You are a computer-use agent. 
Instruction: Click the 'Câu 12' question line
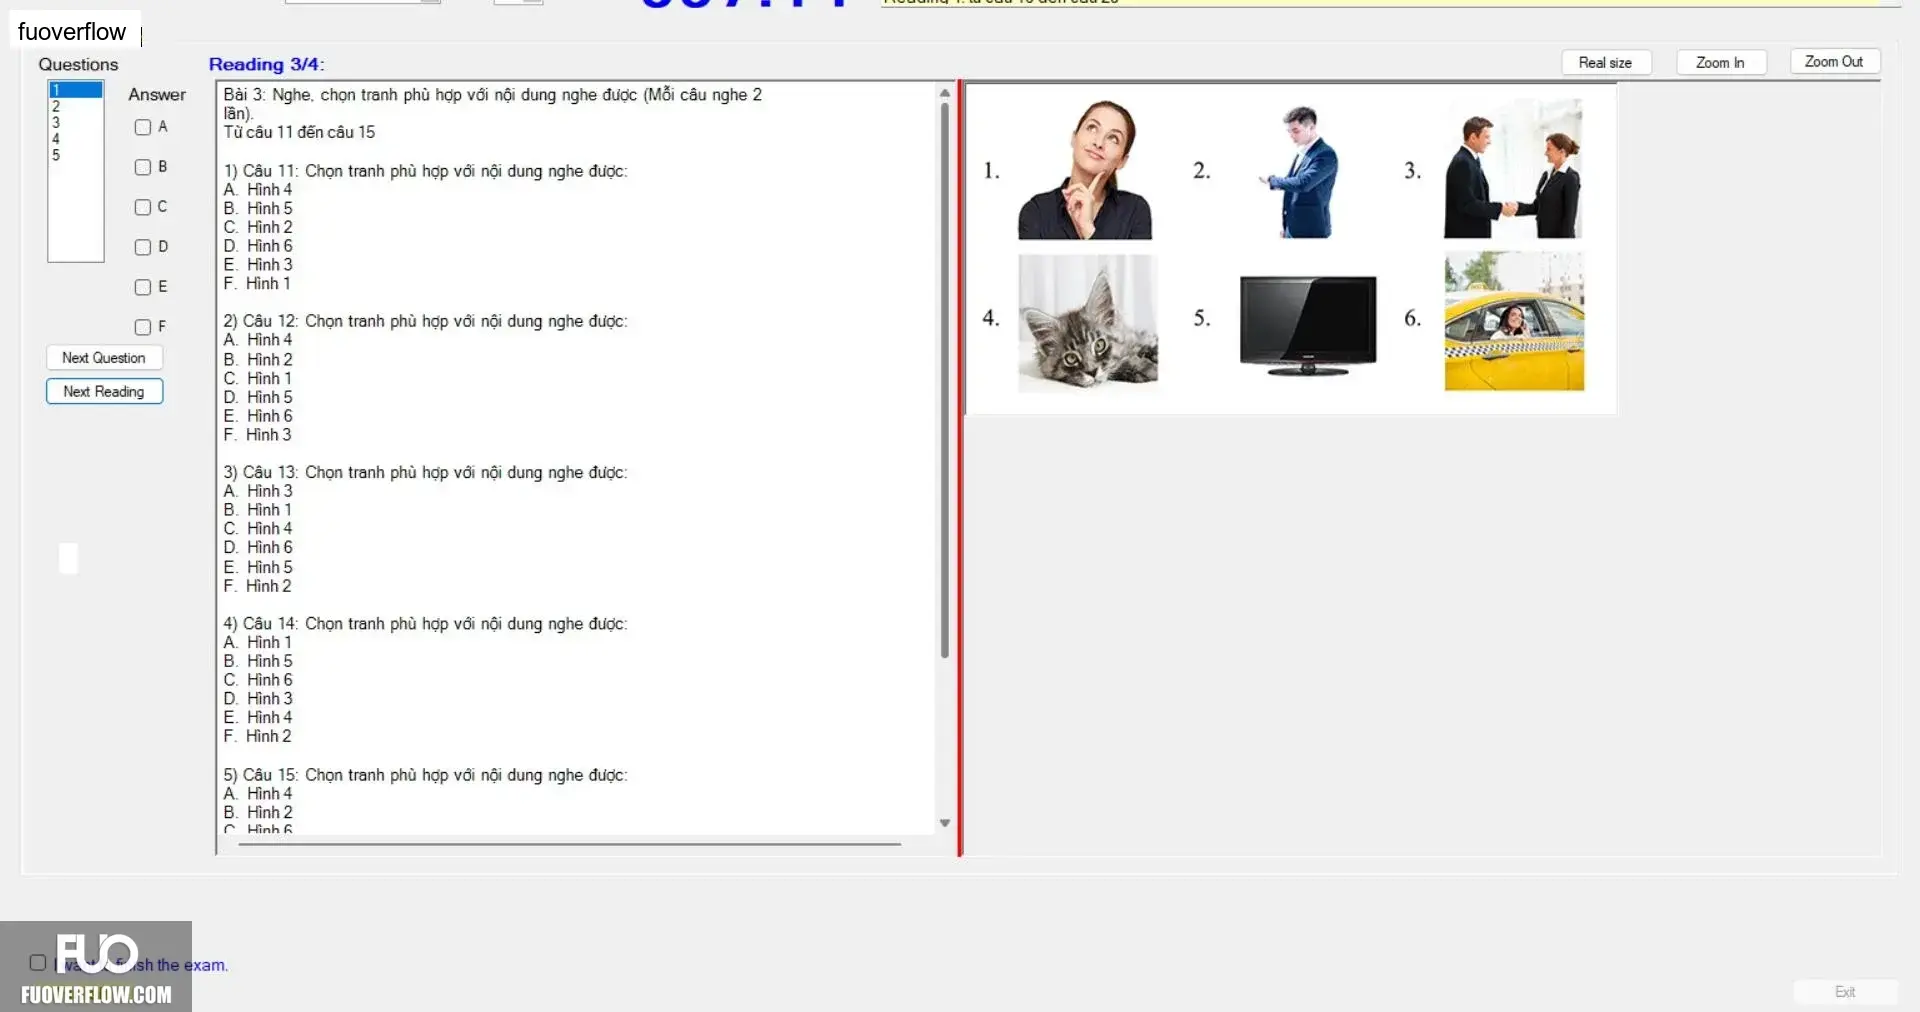tap(425, 321)
